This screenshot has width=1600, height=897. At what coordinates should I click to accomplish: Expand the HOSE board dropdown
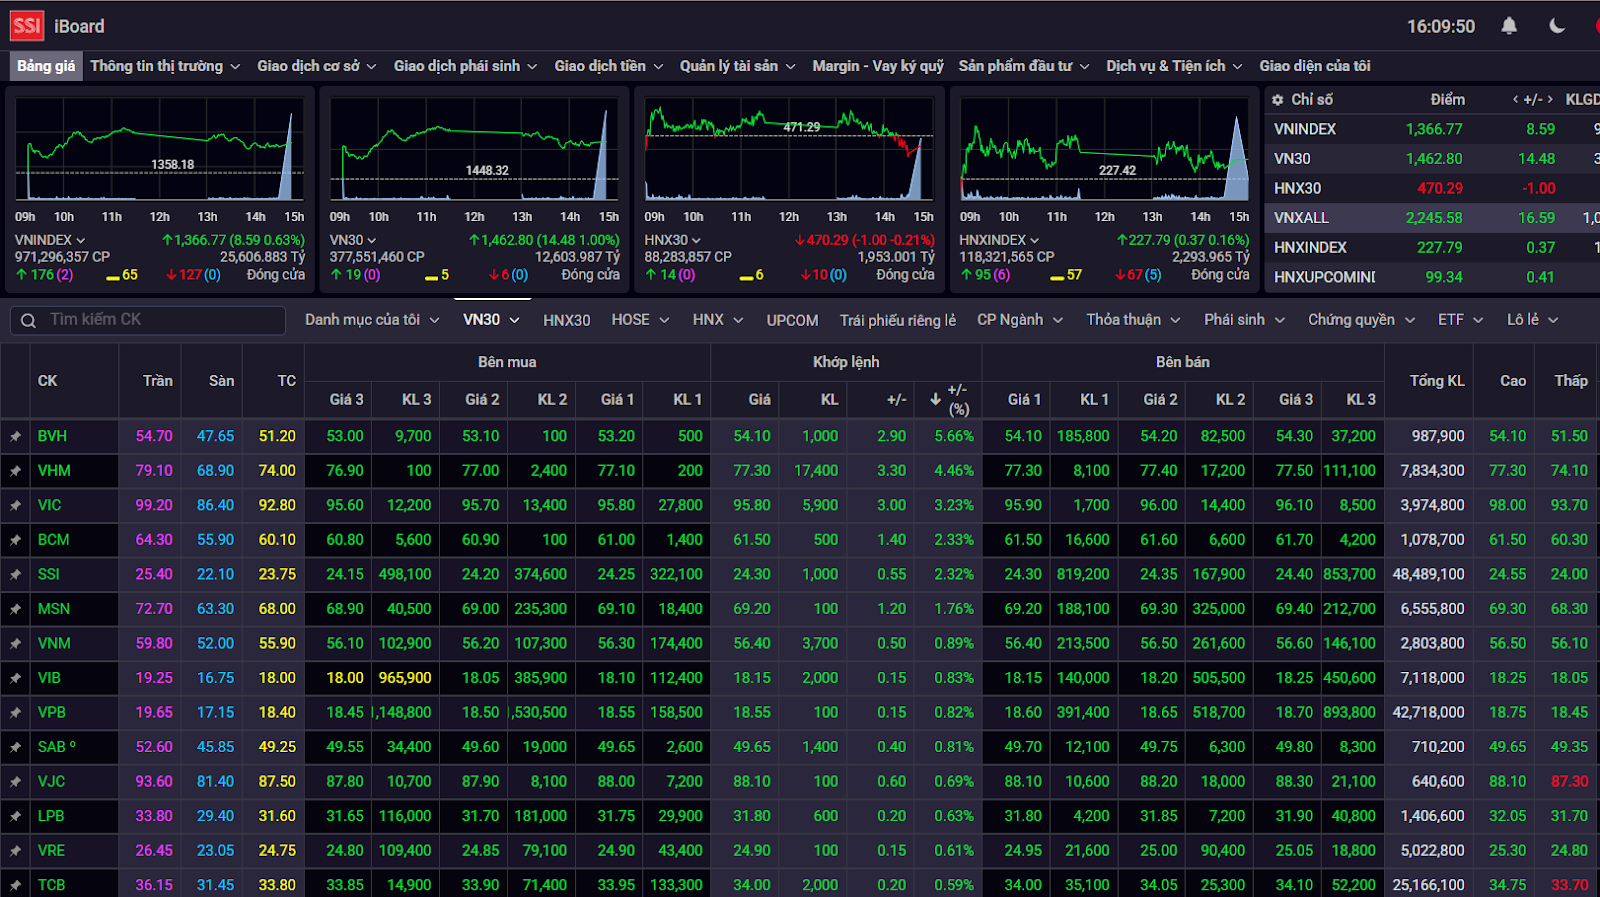[x=640, y=320]
